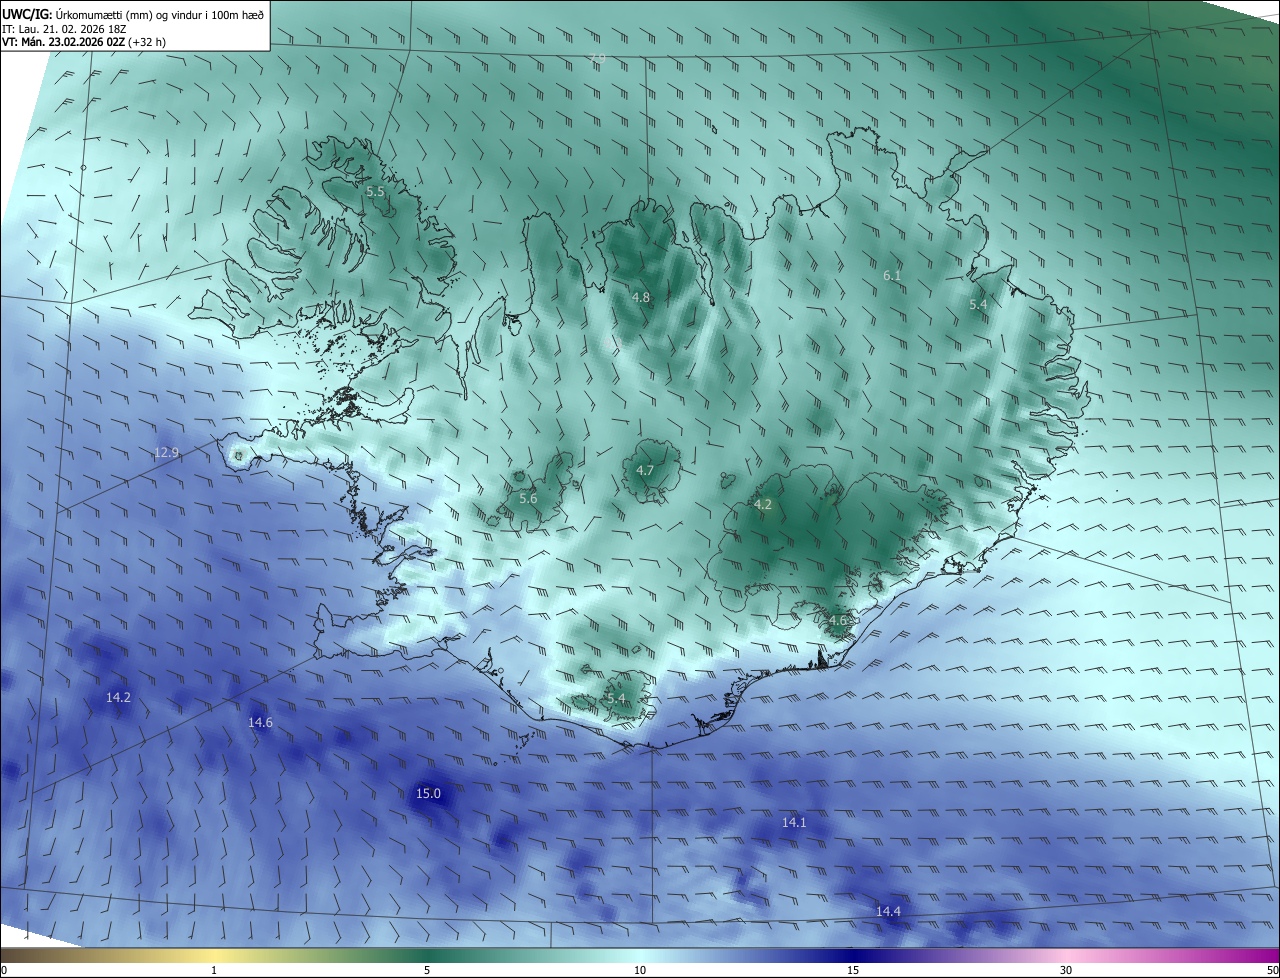
Task: Click the 4.7 value on the central glacier
Action: [645, 470]
